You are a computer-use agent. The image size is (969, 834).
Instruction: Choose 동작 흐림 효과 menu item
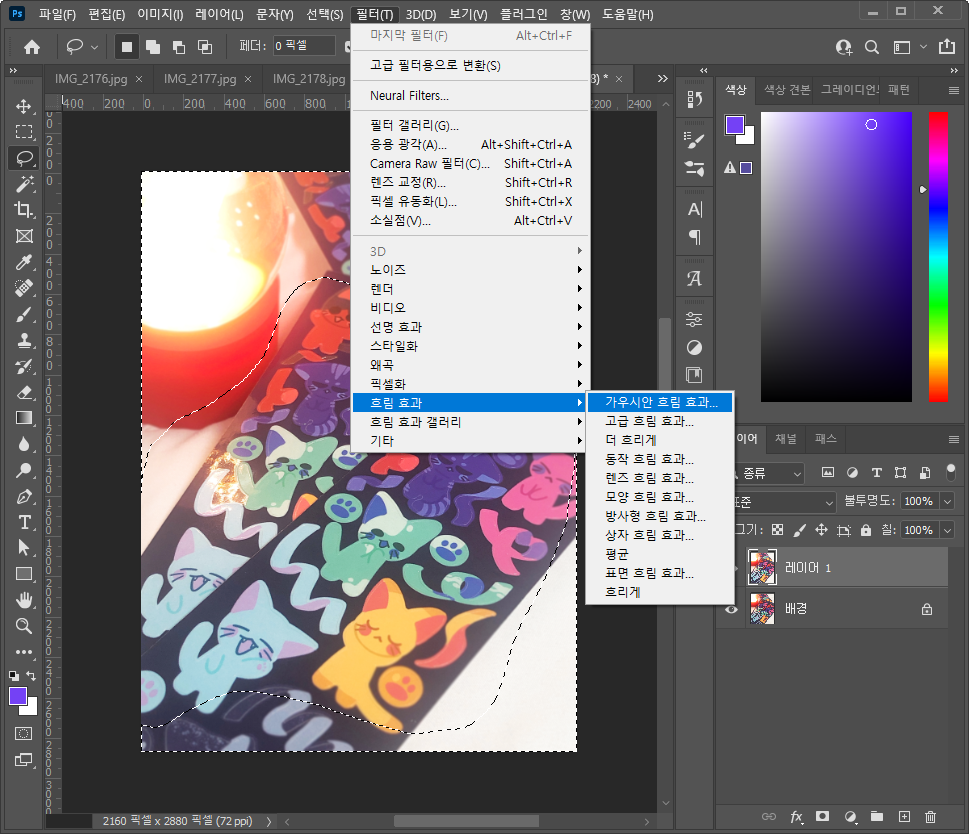(660, 459)
